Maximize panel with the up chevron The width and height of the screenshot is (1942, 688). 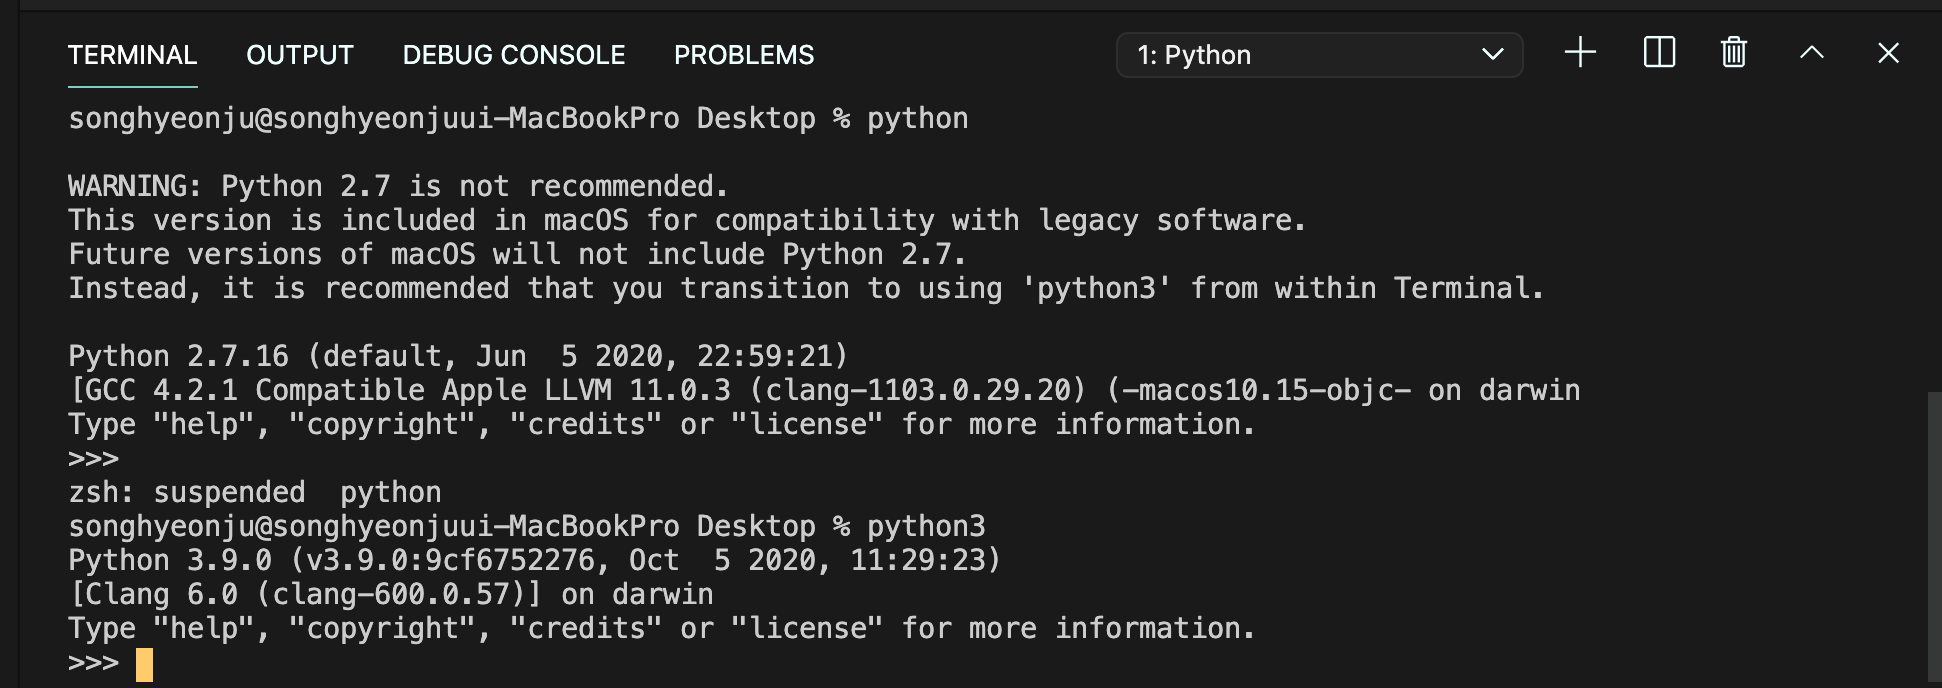(1812, 52)
